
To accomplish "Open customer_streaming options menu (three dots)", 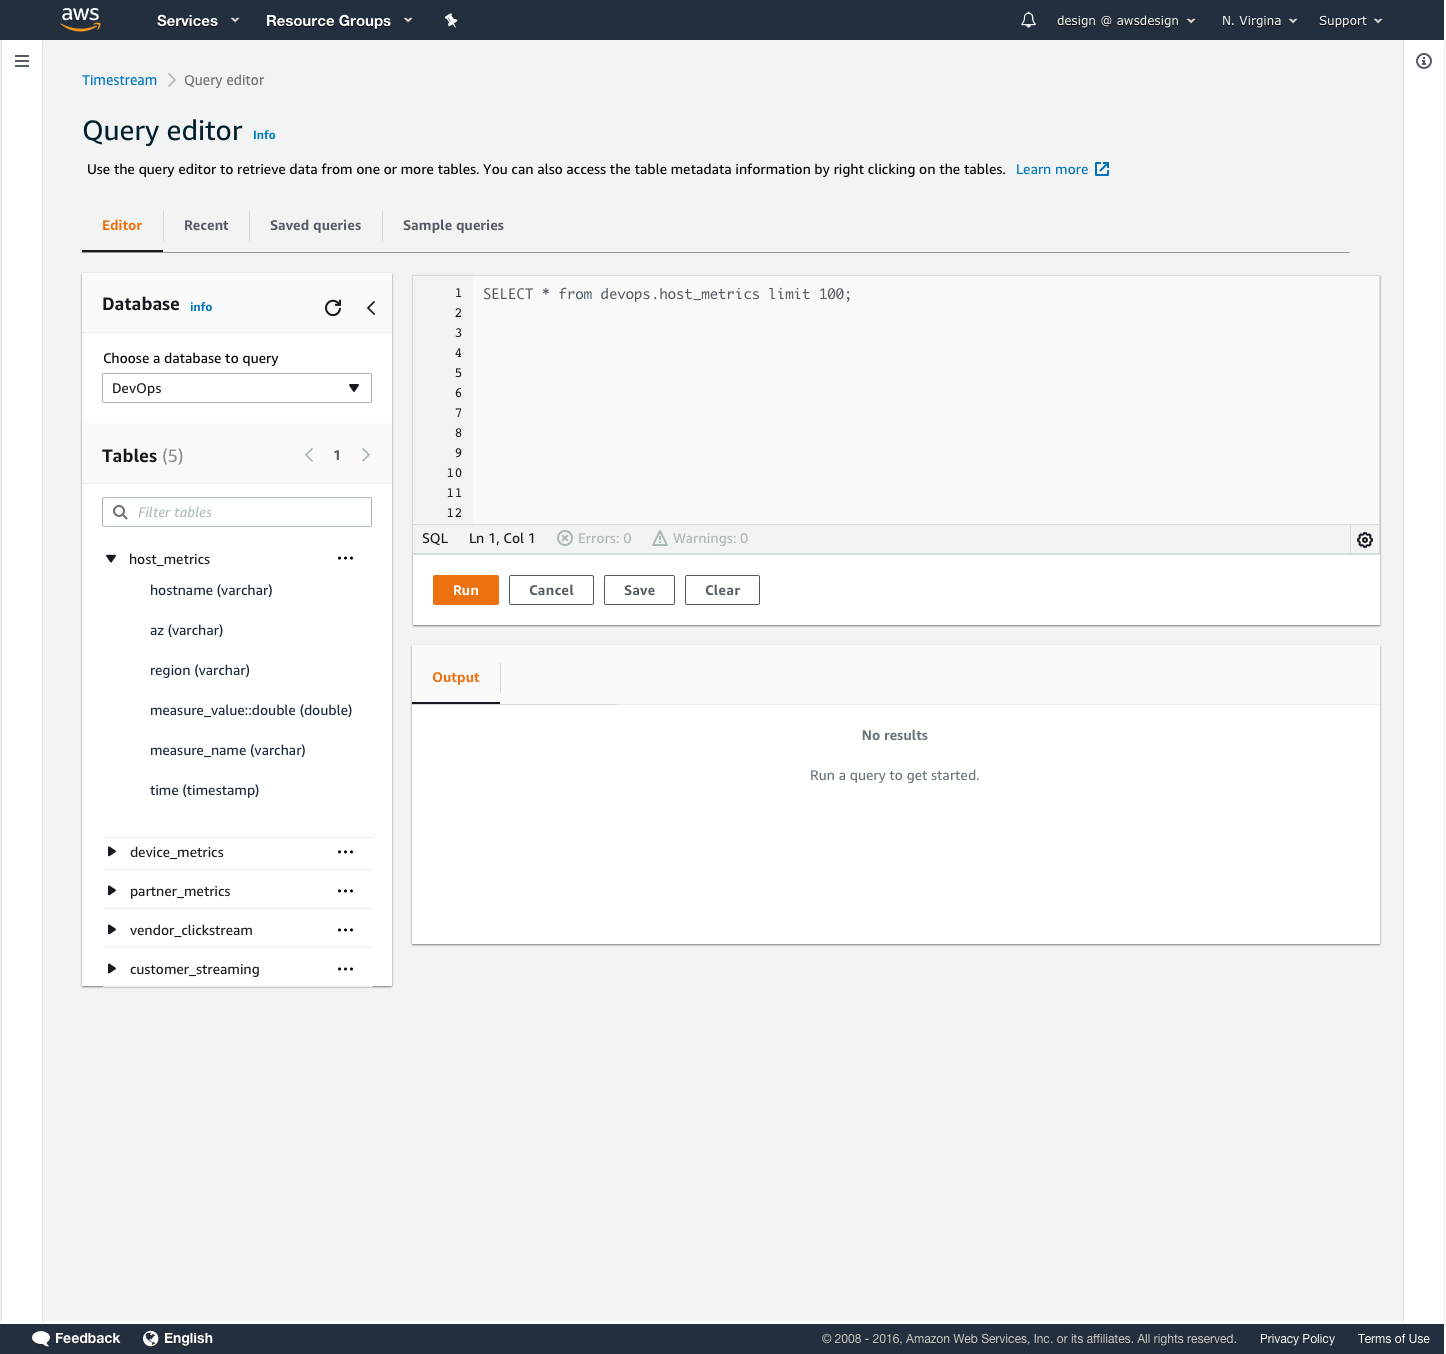I will [346, 969].
